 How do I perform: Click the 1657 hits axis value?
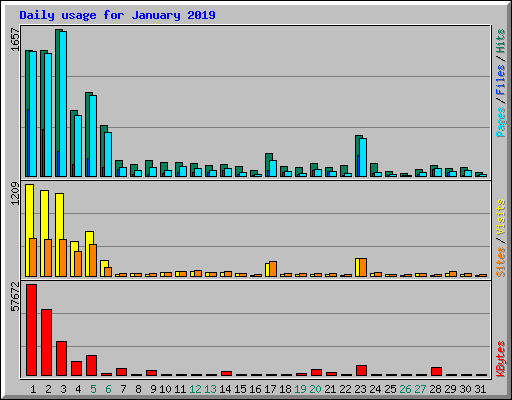tap(15, 40)
